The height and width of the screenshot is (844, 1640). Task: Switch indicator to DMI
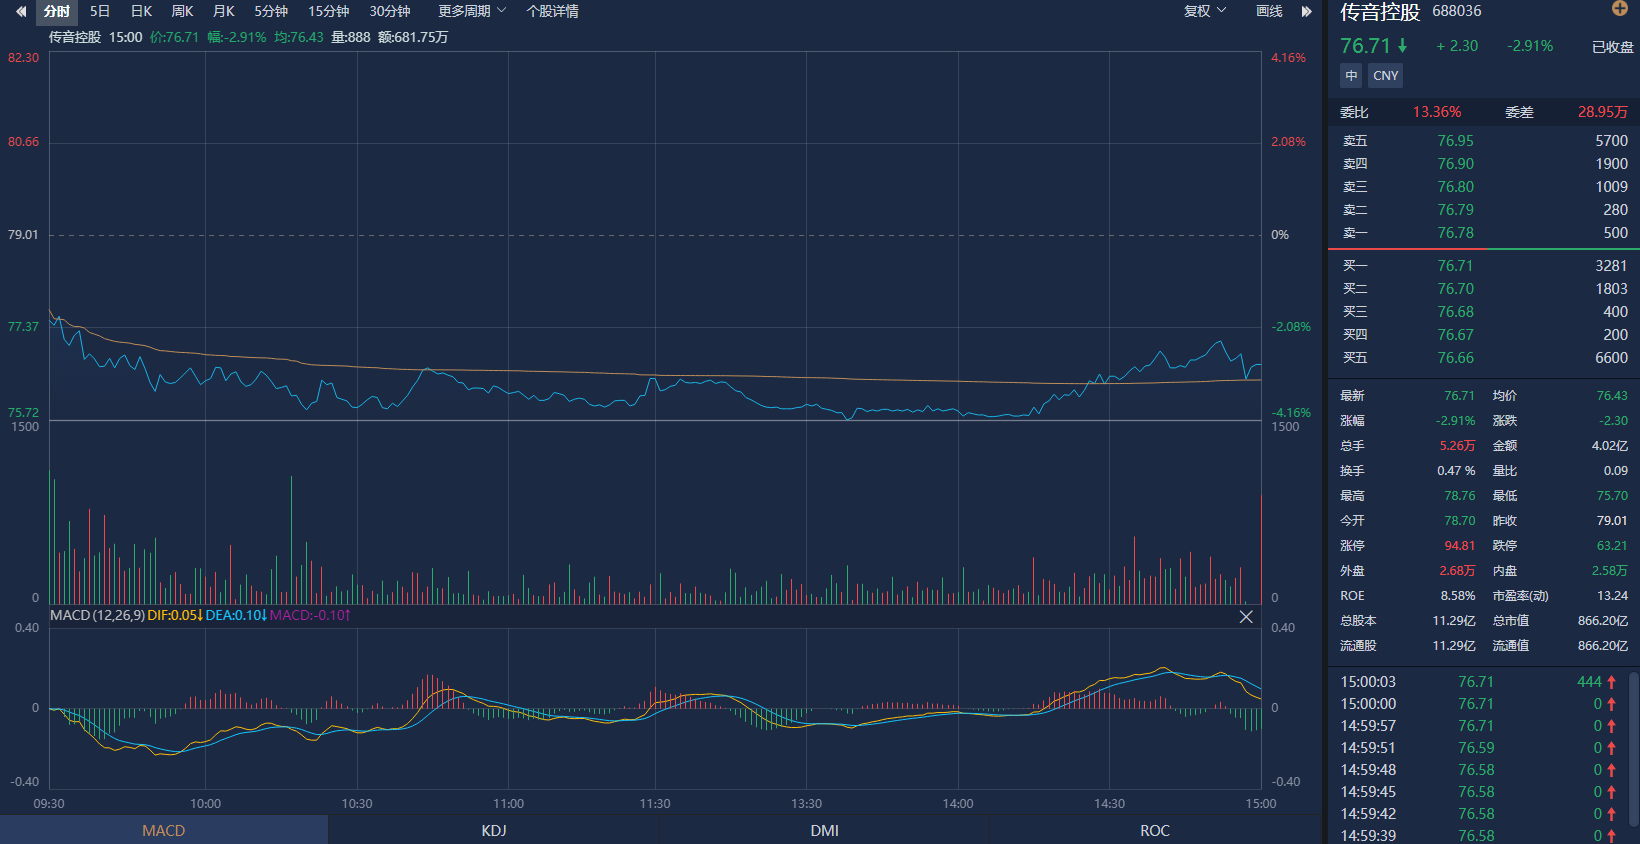pos(824,830)
